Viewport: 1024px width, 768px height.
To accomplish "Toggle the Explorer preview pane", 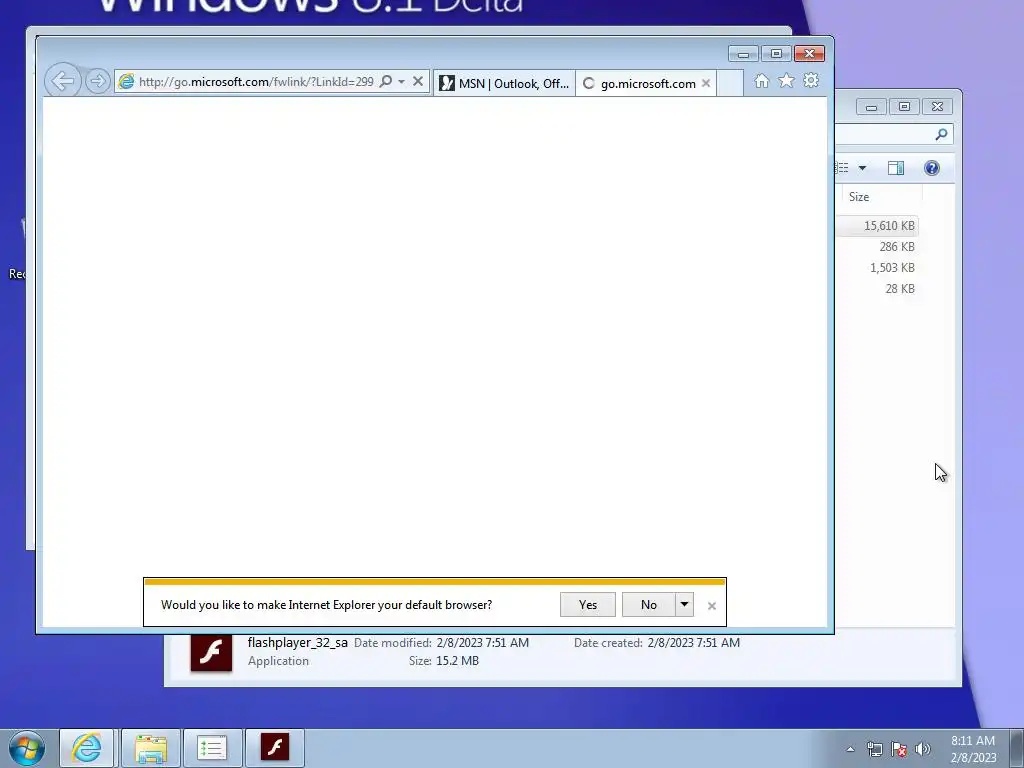I will tap(896, 168).
